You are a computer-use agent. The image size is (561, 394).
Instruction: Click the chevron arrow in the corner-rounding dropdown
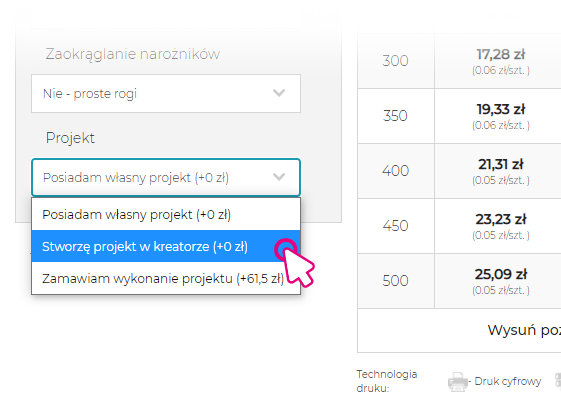point(279,93)
